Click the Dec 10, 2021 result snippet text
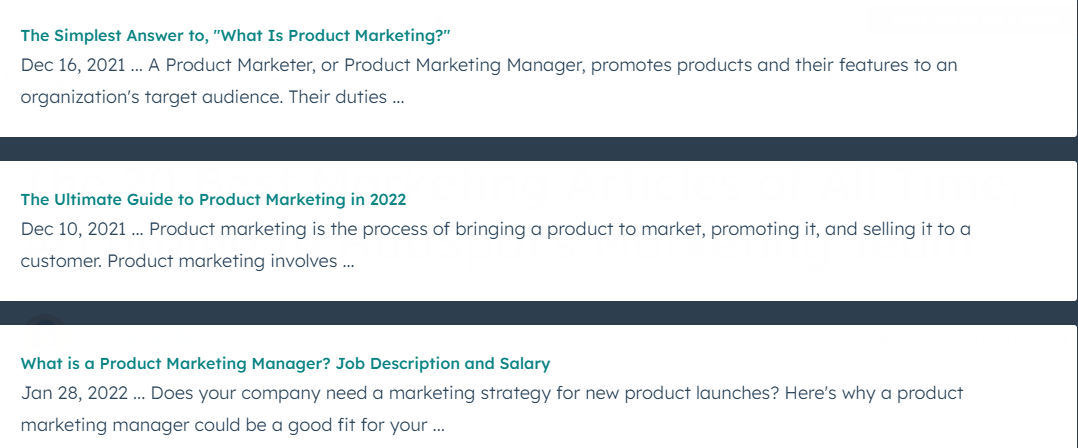The image size is (1078, 448). pyautogui.click(x=496, y=245)
